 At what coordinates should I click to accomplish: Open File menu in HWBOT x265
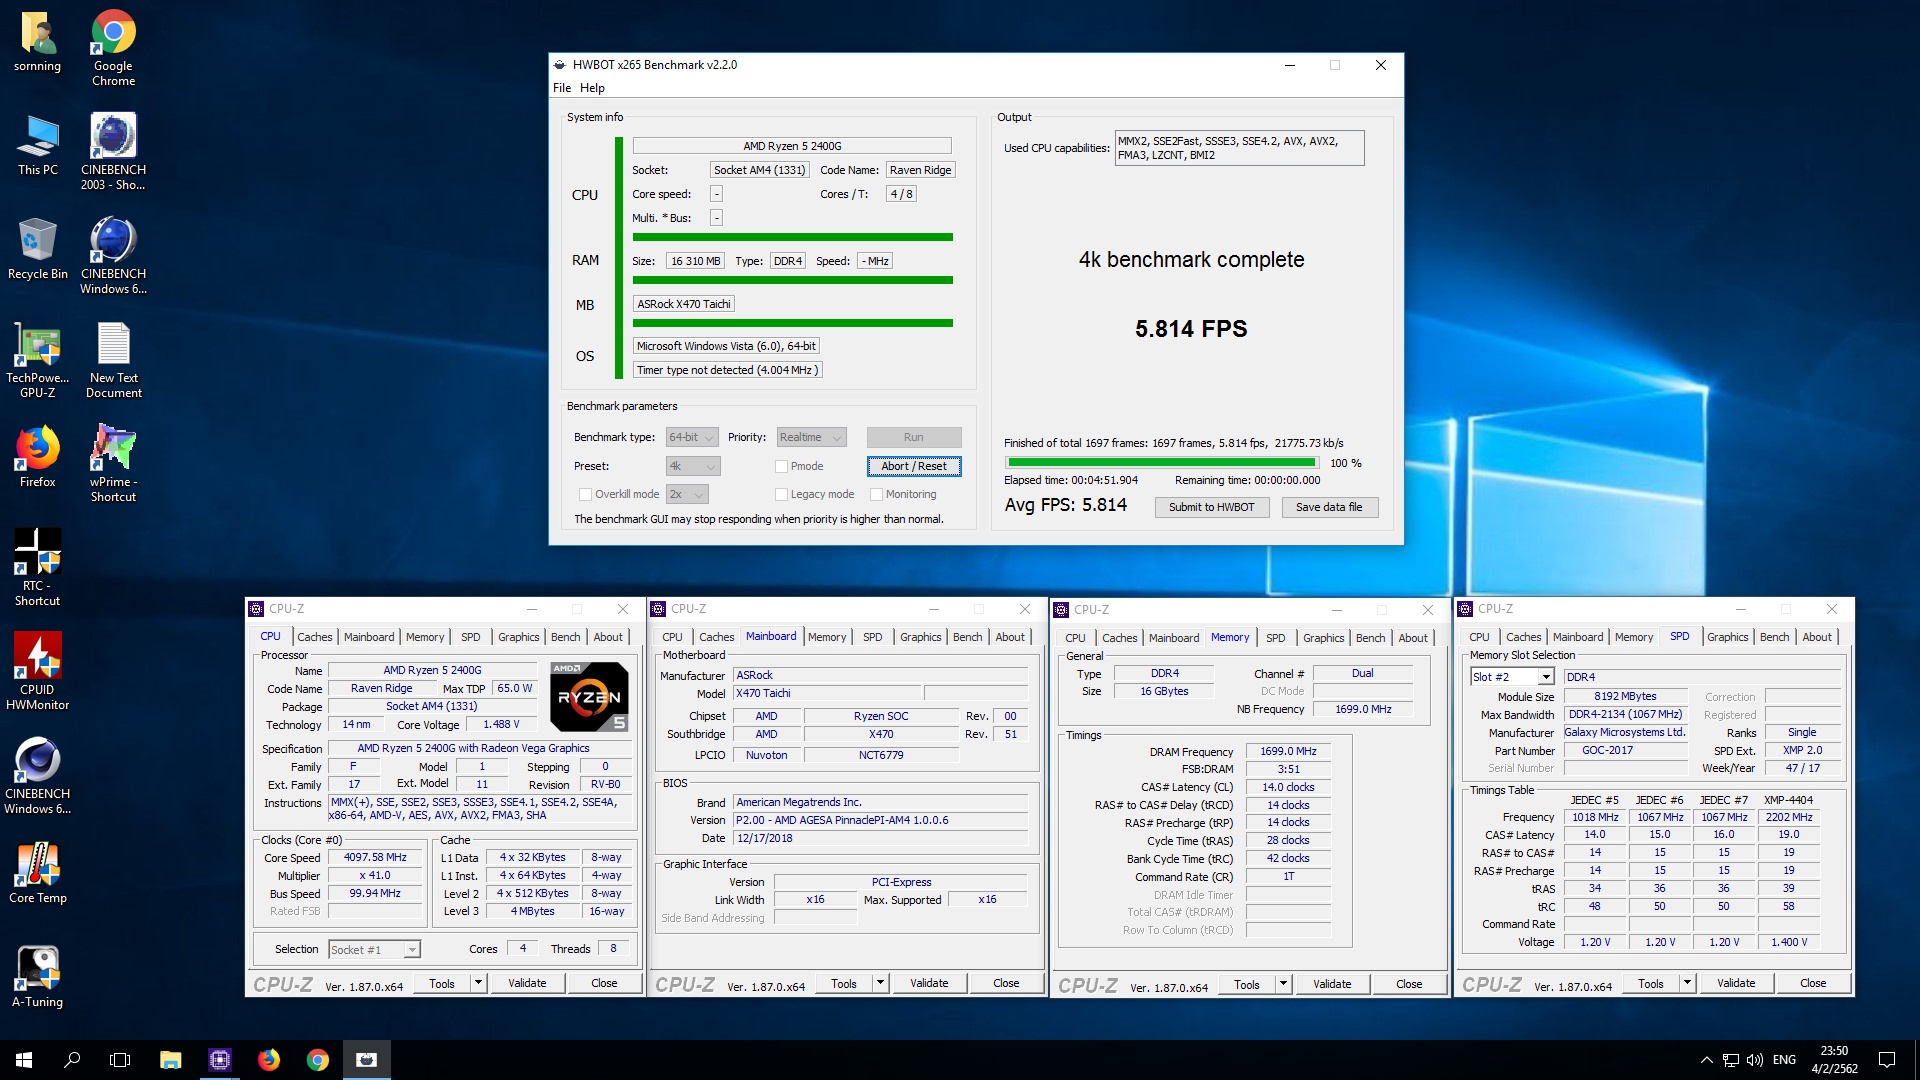562,88
